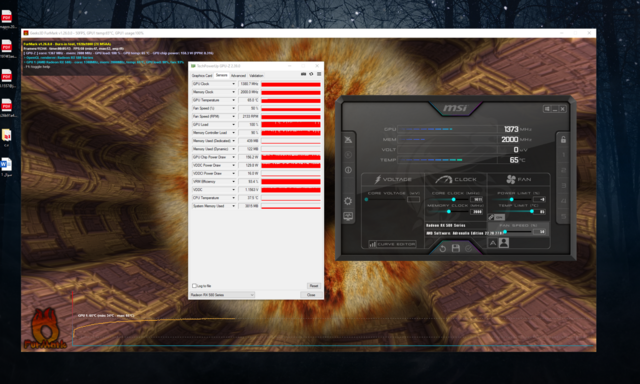The width and height of the screenshot is (640, 384).
Task: Click the Core Clock value input box
Action: coord(477,200)
